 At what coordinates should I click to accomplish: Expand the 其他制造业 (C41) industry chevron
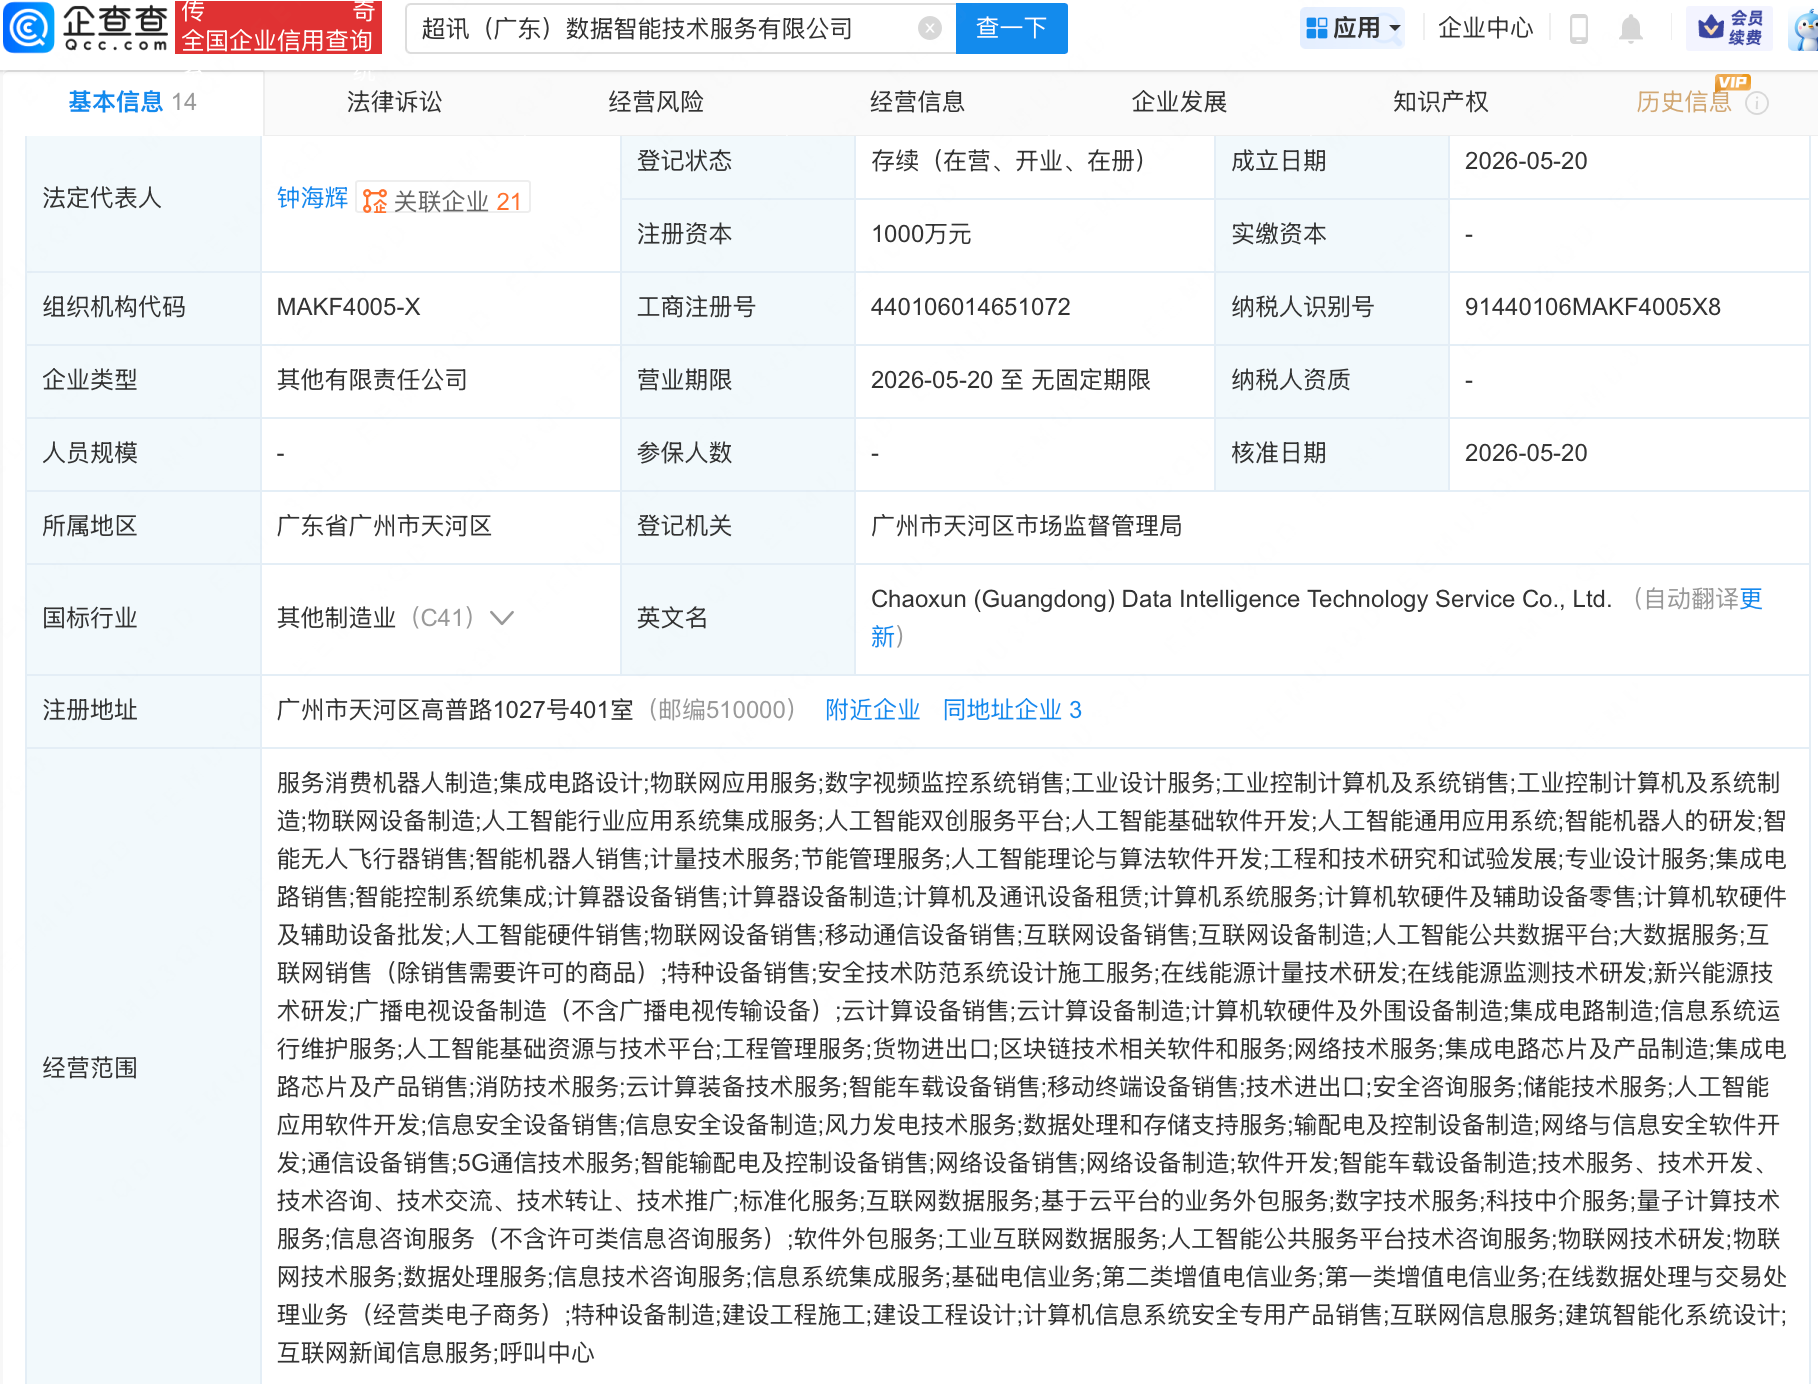pyautogui.click(x=502, y=618)
